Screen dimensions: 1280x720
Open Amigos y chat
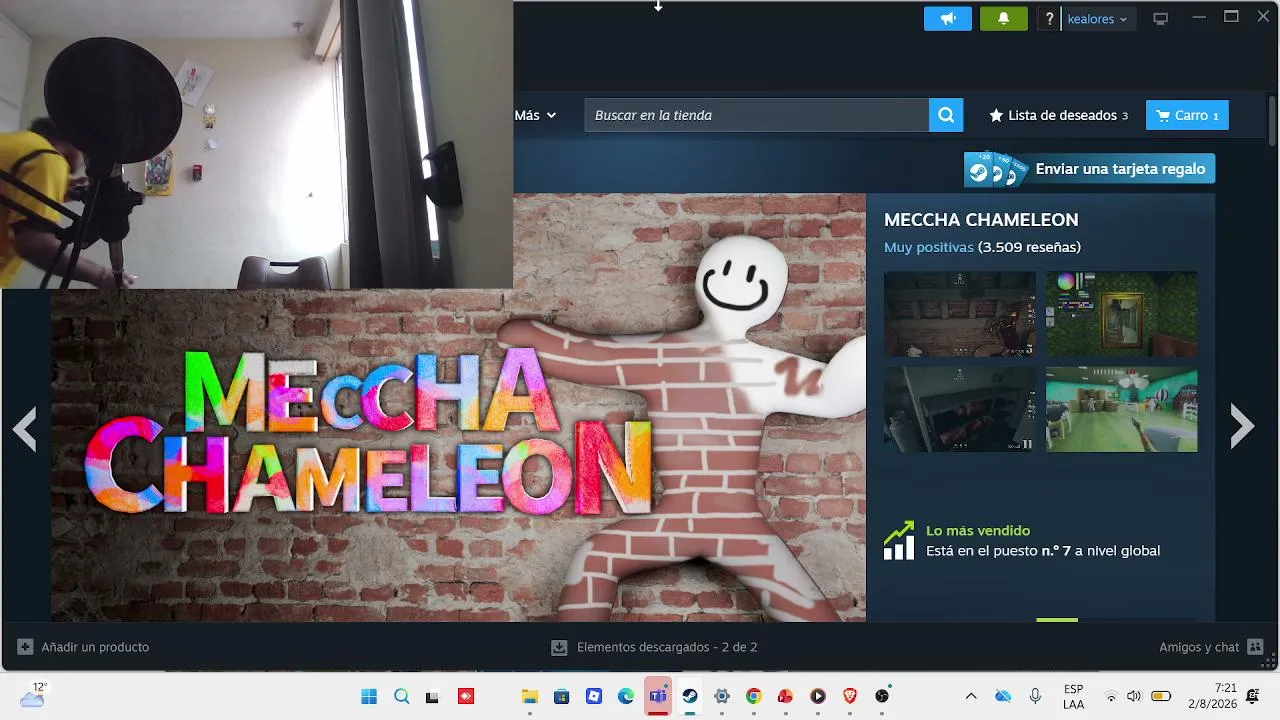(x=1211, y=647)
